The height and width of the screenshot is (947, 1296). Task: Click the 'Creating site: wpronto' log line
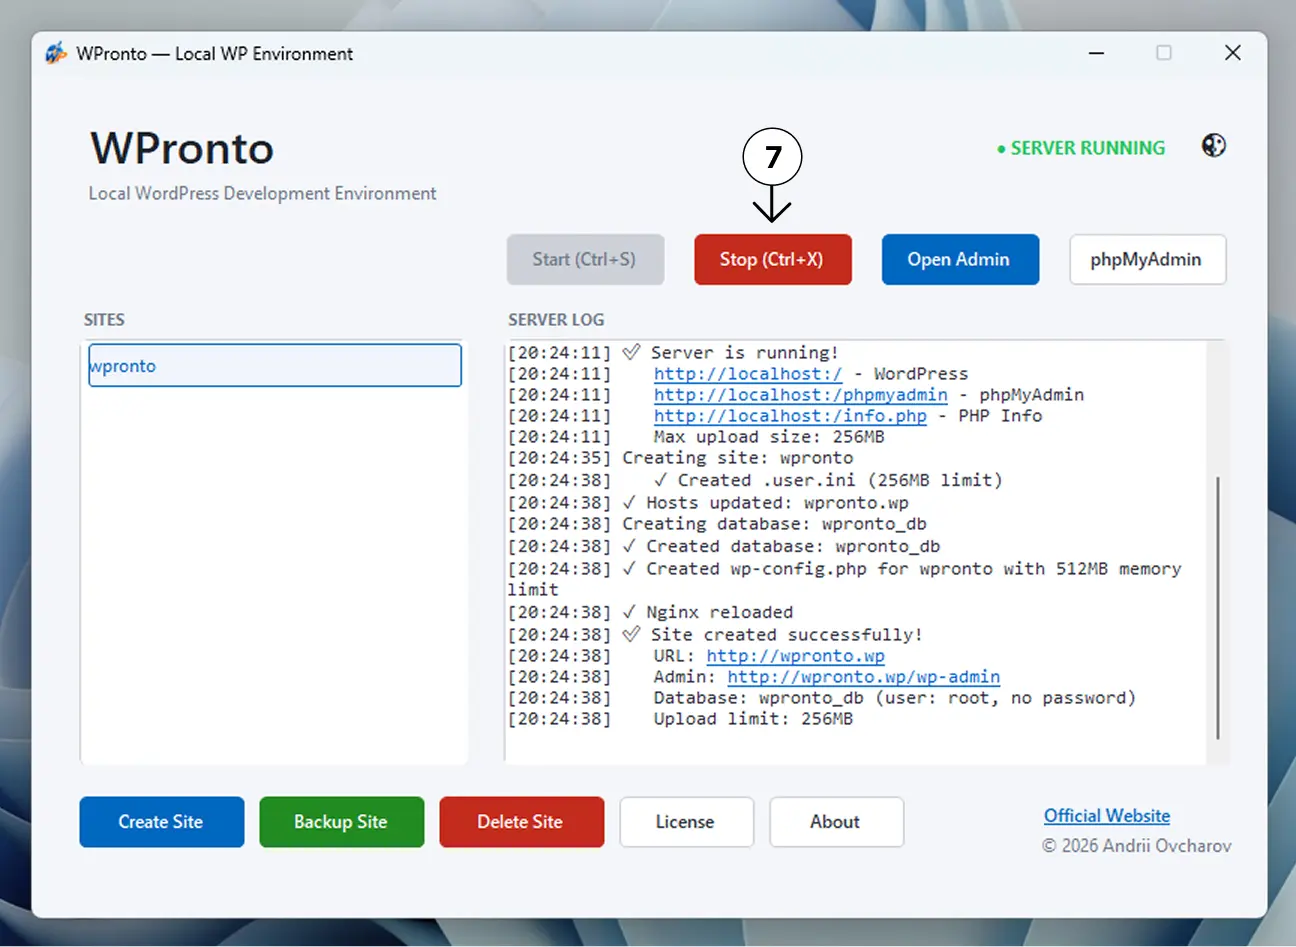[x=680, y=458]
